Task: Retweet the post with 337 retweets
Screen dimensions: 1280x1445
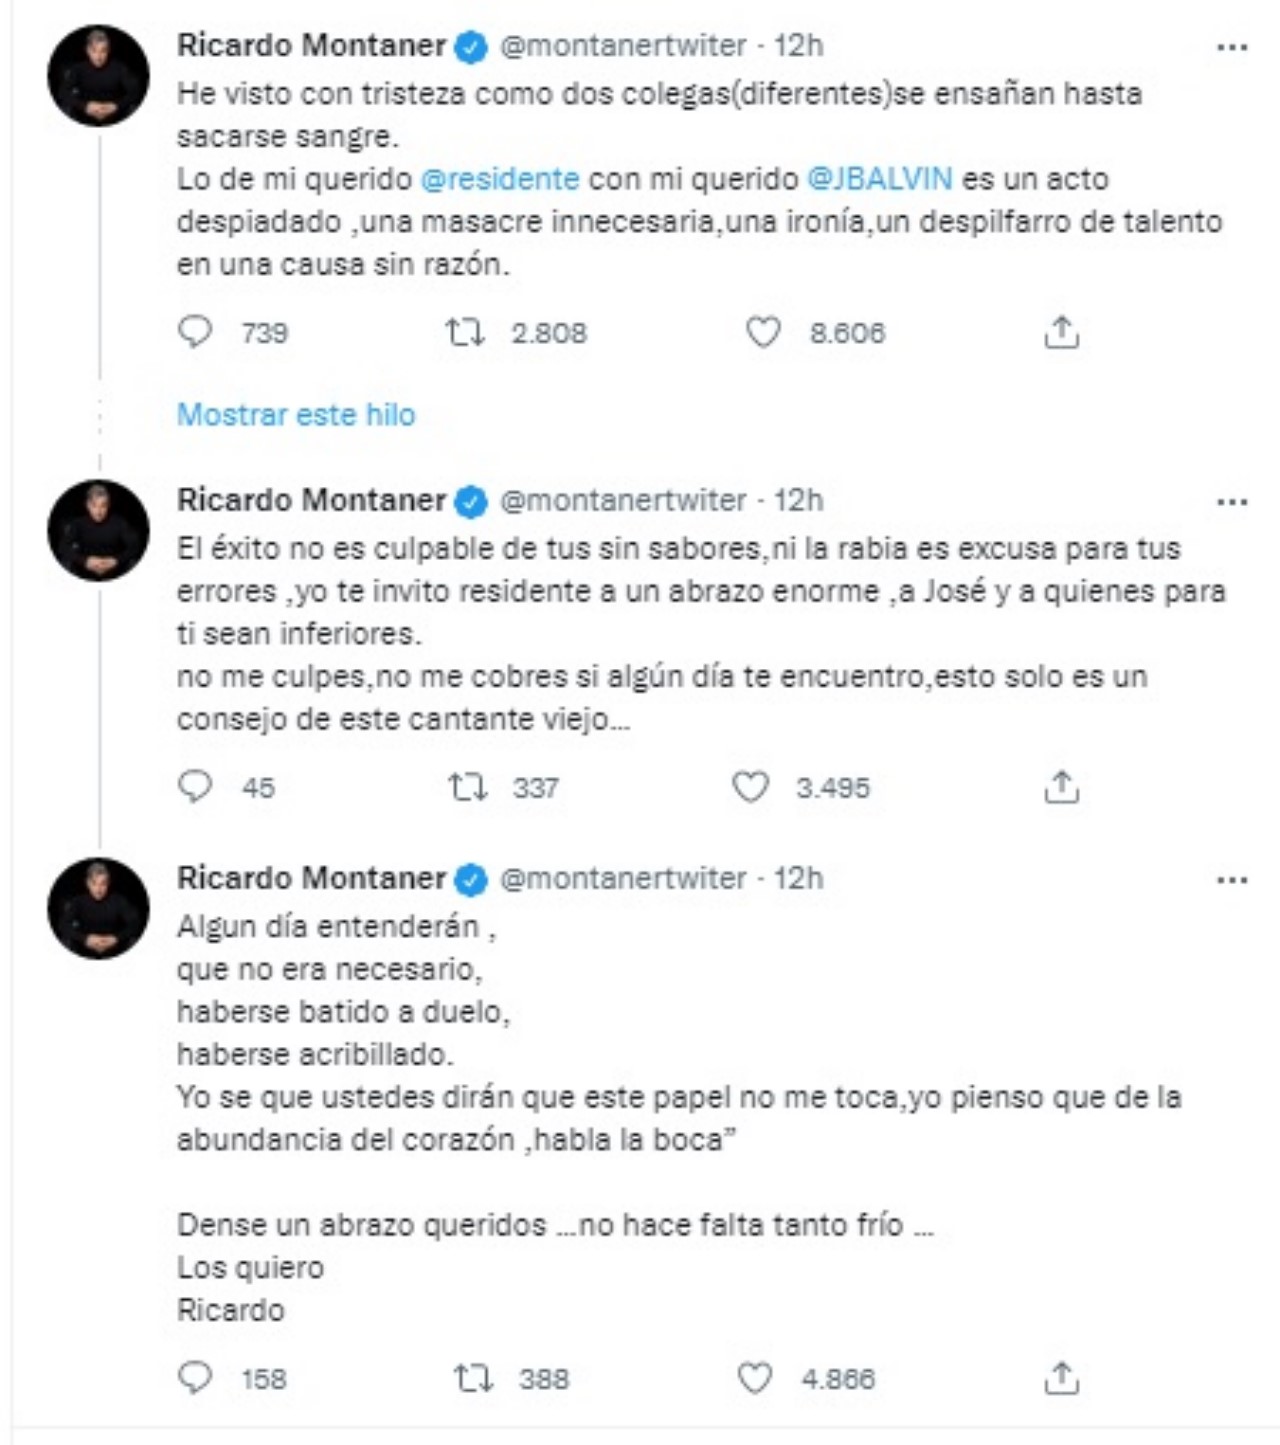Action: click(x=467, y=787)
